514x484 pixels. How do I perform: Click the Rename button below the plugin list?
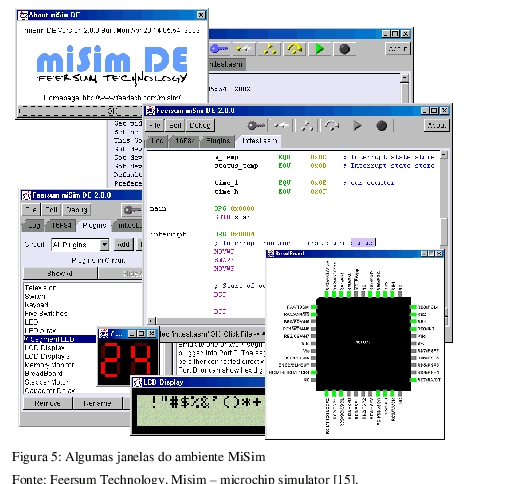[98, 403]
